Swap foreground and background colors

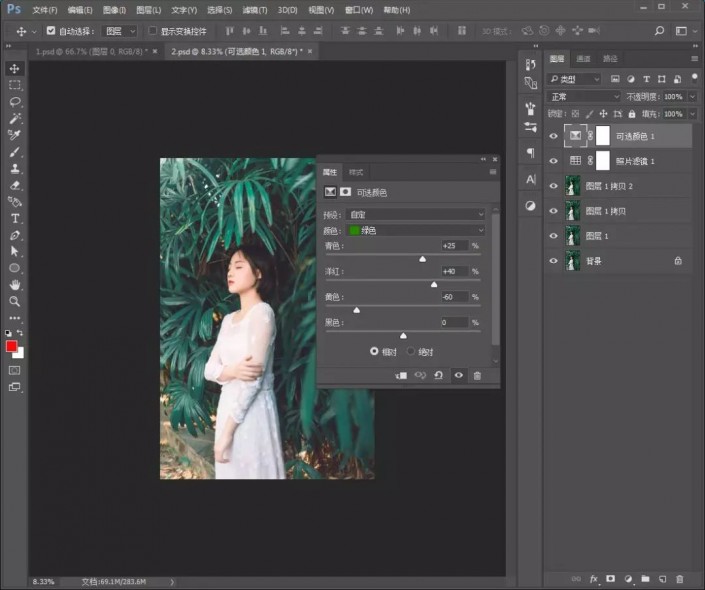[20, 333]
